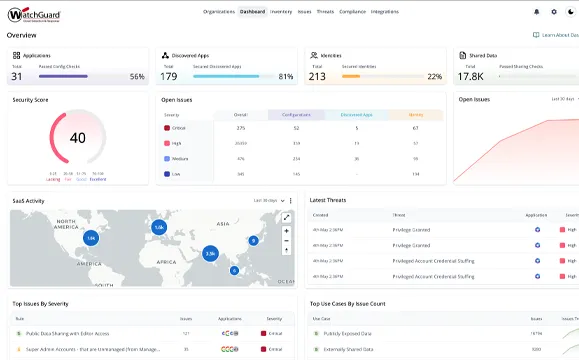Click the Medium severity color swatch
Screen dimensions: 579x360
pos(167,158)
